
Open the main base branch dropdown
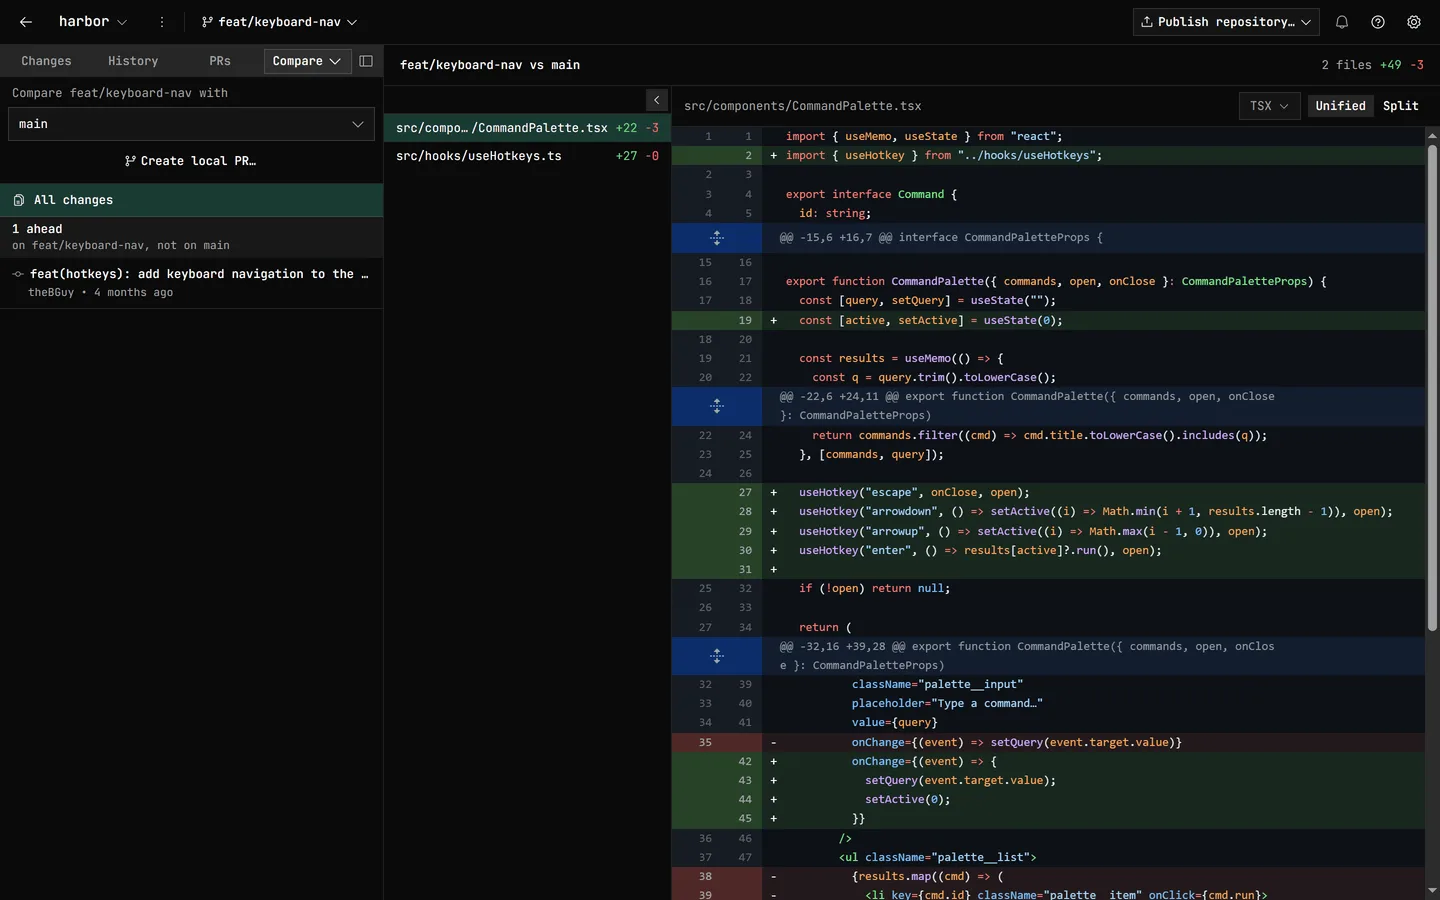click(191, 124)
